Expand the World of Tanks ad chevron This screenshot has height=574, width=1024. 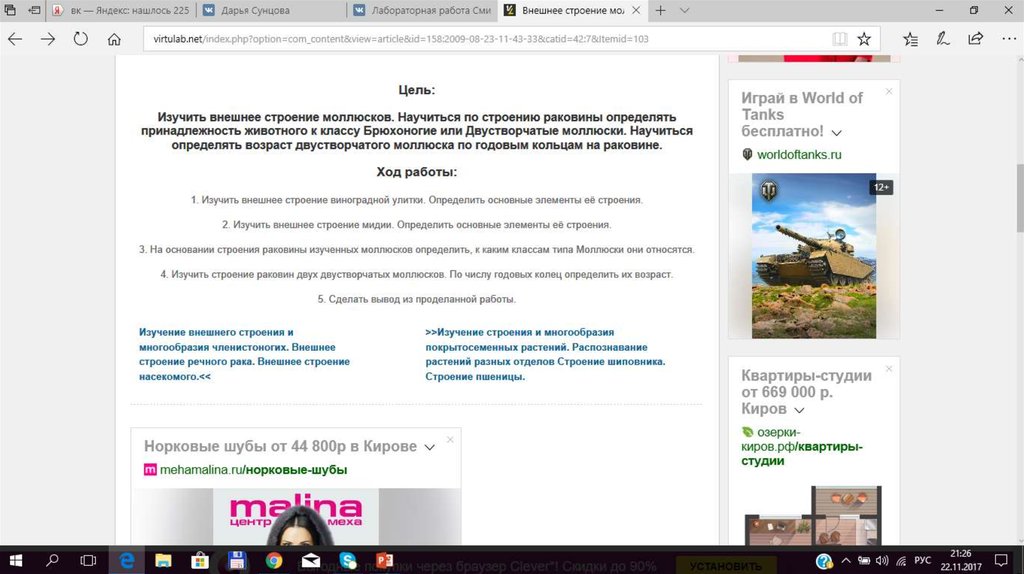(836, 132)
